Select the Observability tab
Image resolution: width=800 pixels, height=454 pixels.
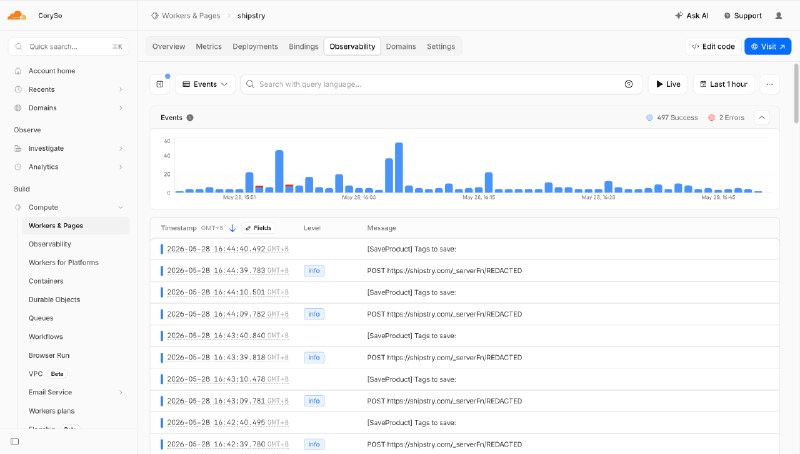pyautogui.click(x=352, y=46)
